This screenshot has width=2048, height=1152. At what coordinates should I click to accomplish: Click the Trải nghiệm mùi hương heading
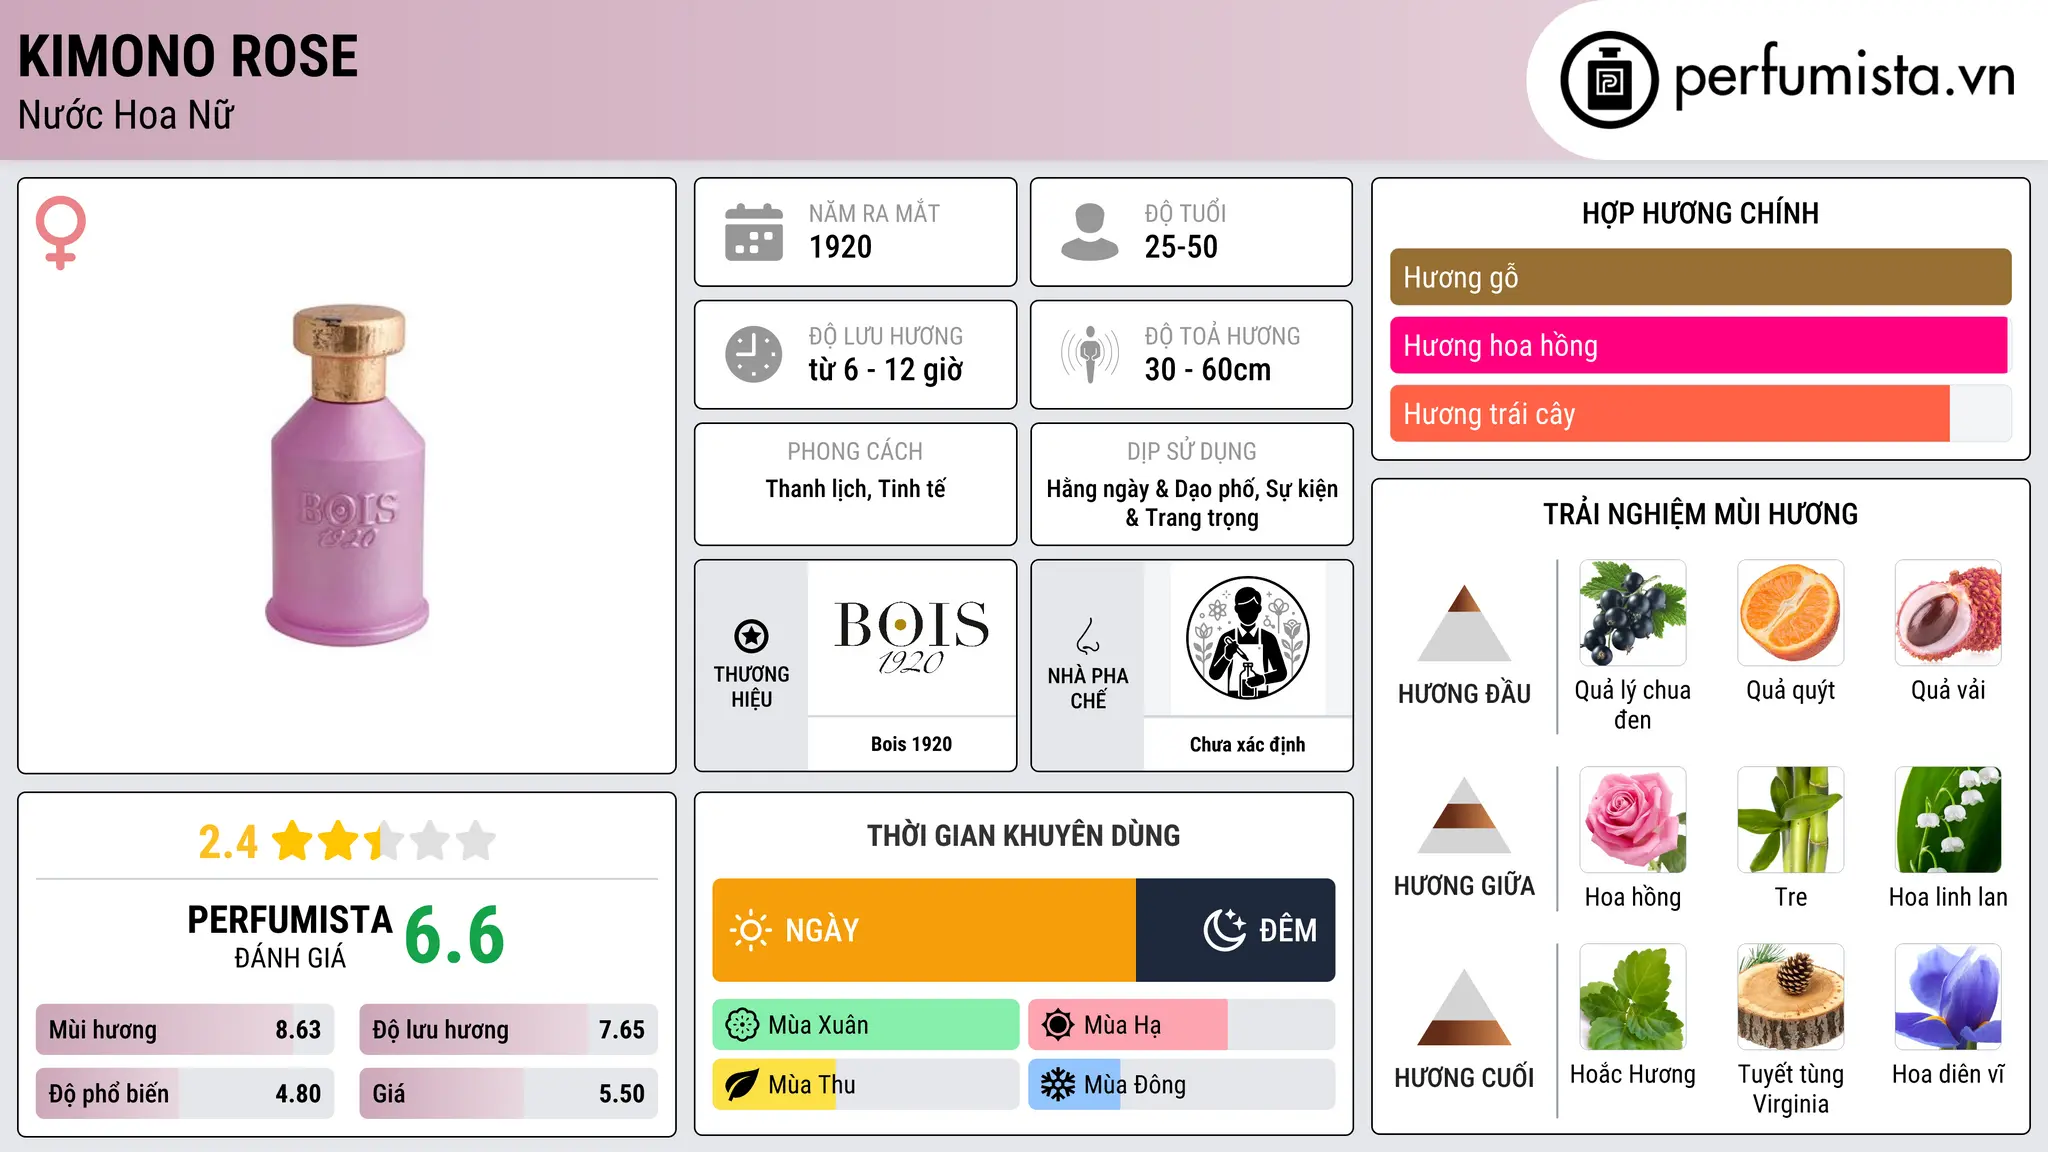pos(1700,514)
